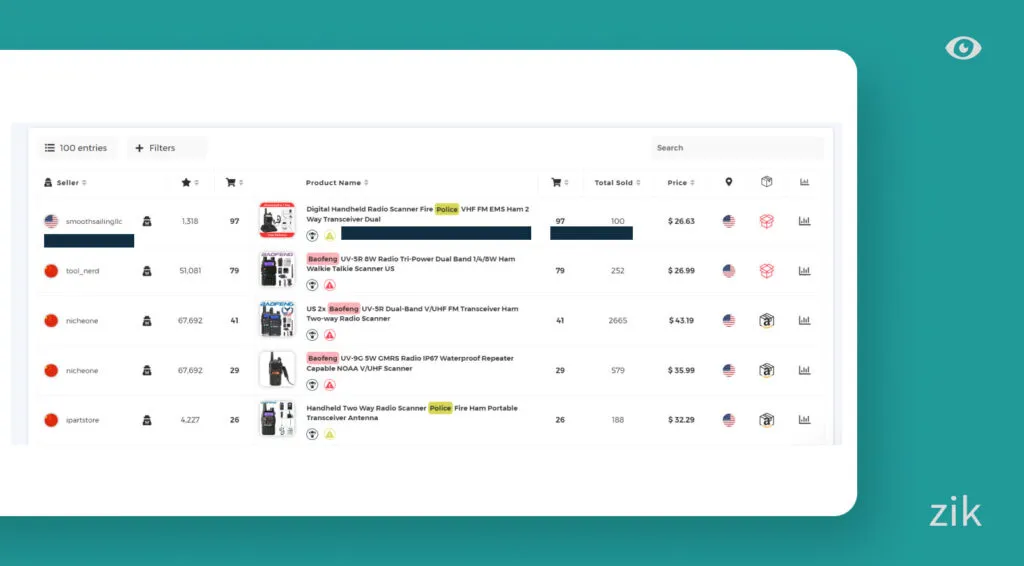Open the chart icon in $35.99 row
The width and height of the screenshot is (1024, 566).
(805, 370)
